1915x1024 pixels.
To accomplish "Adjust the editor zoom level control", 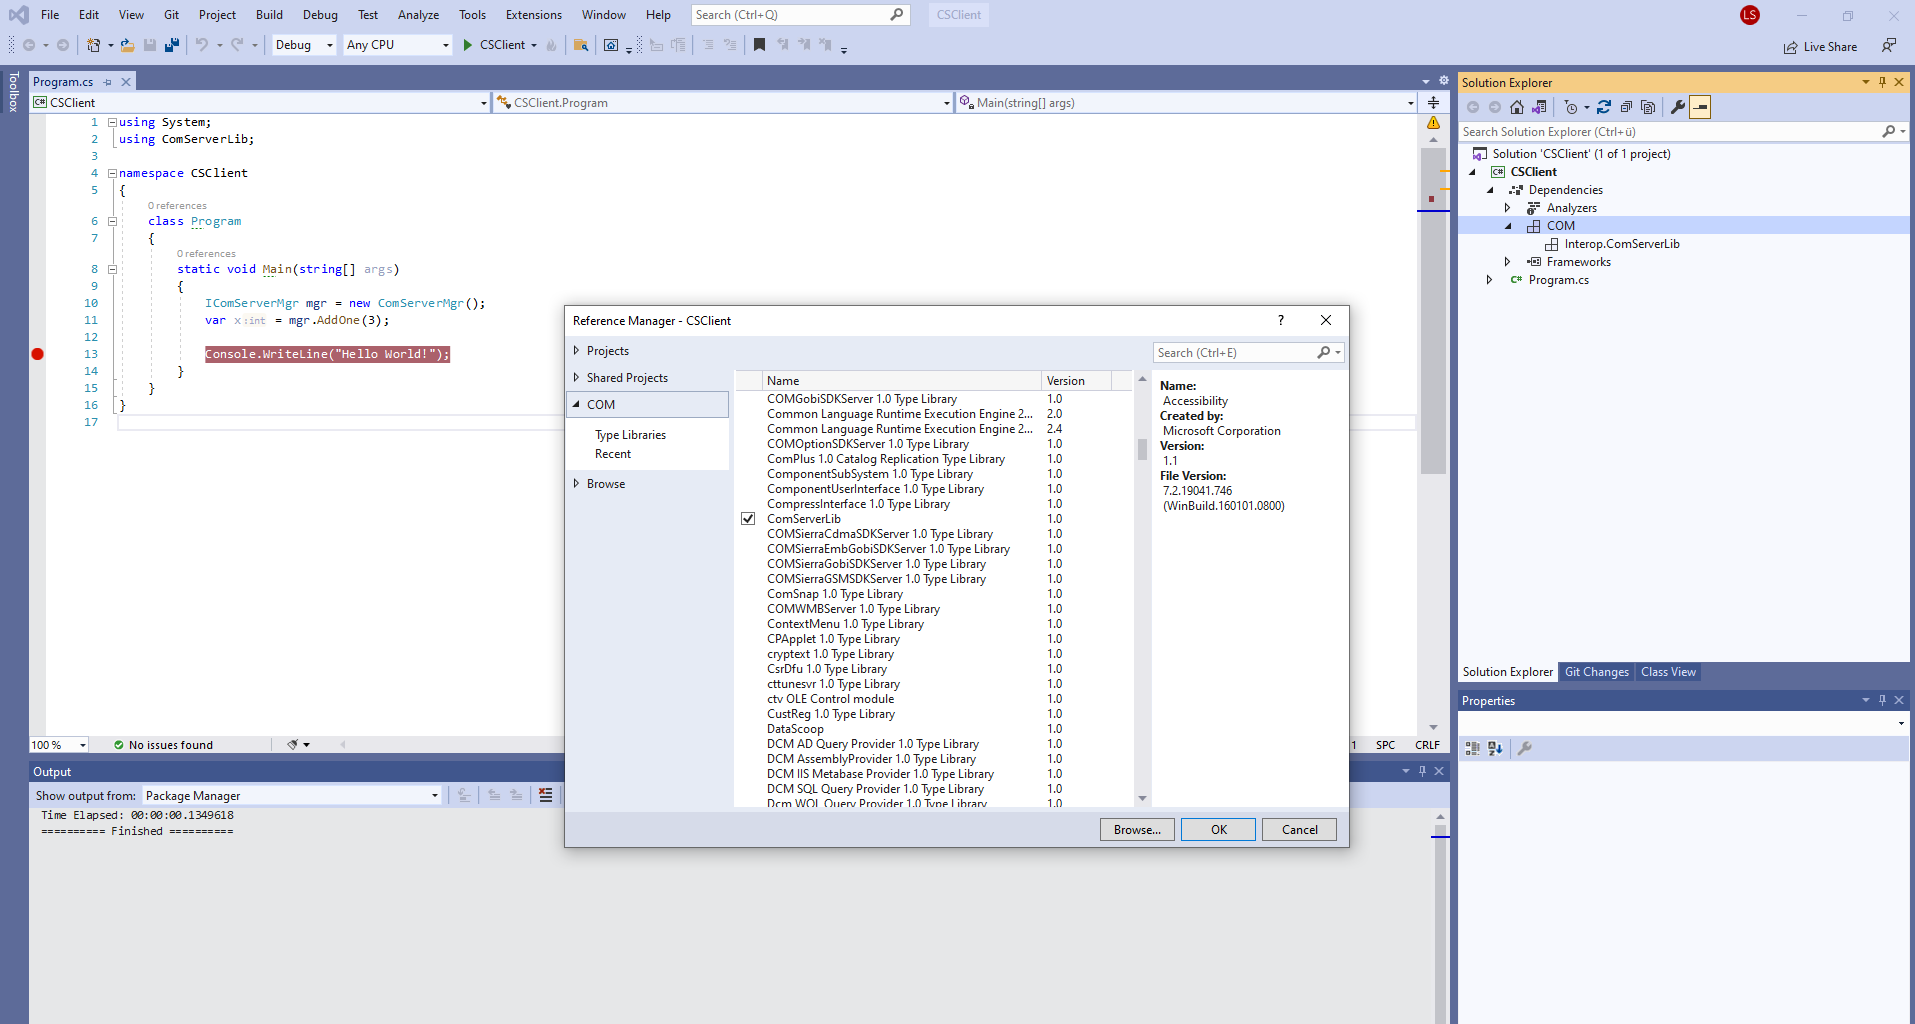I will (57, 744).
